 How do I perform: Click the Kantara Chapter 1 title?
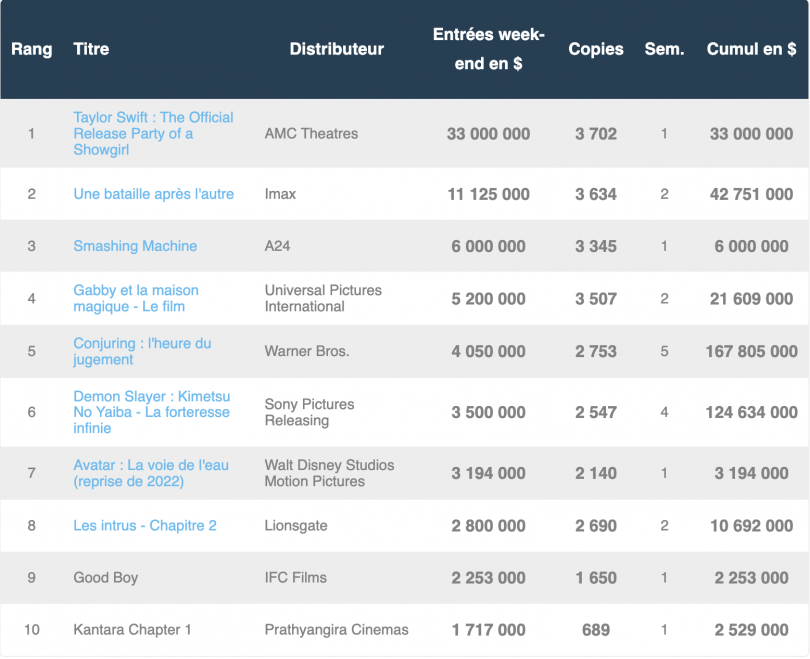click(x=132, y=630)
